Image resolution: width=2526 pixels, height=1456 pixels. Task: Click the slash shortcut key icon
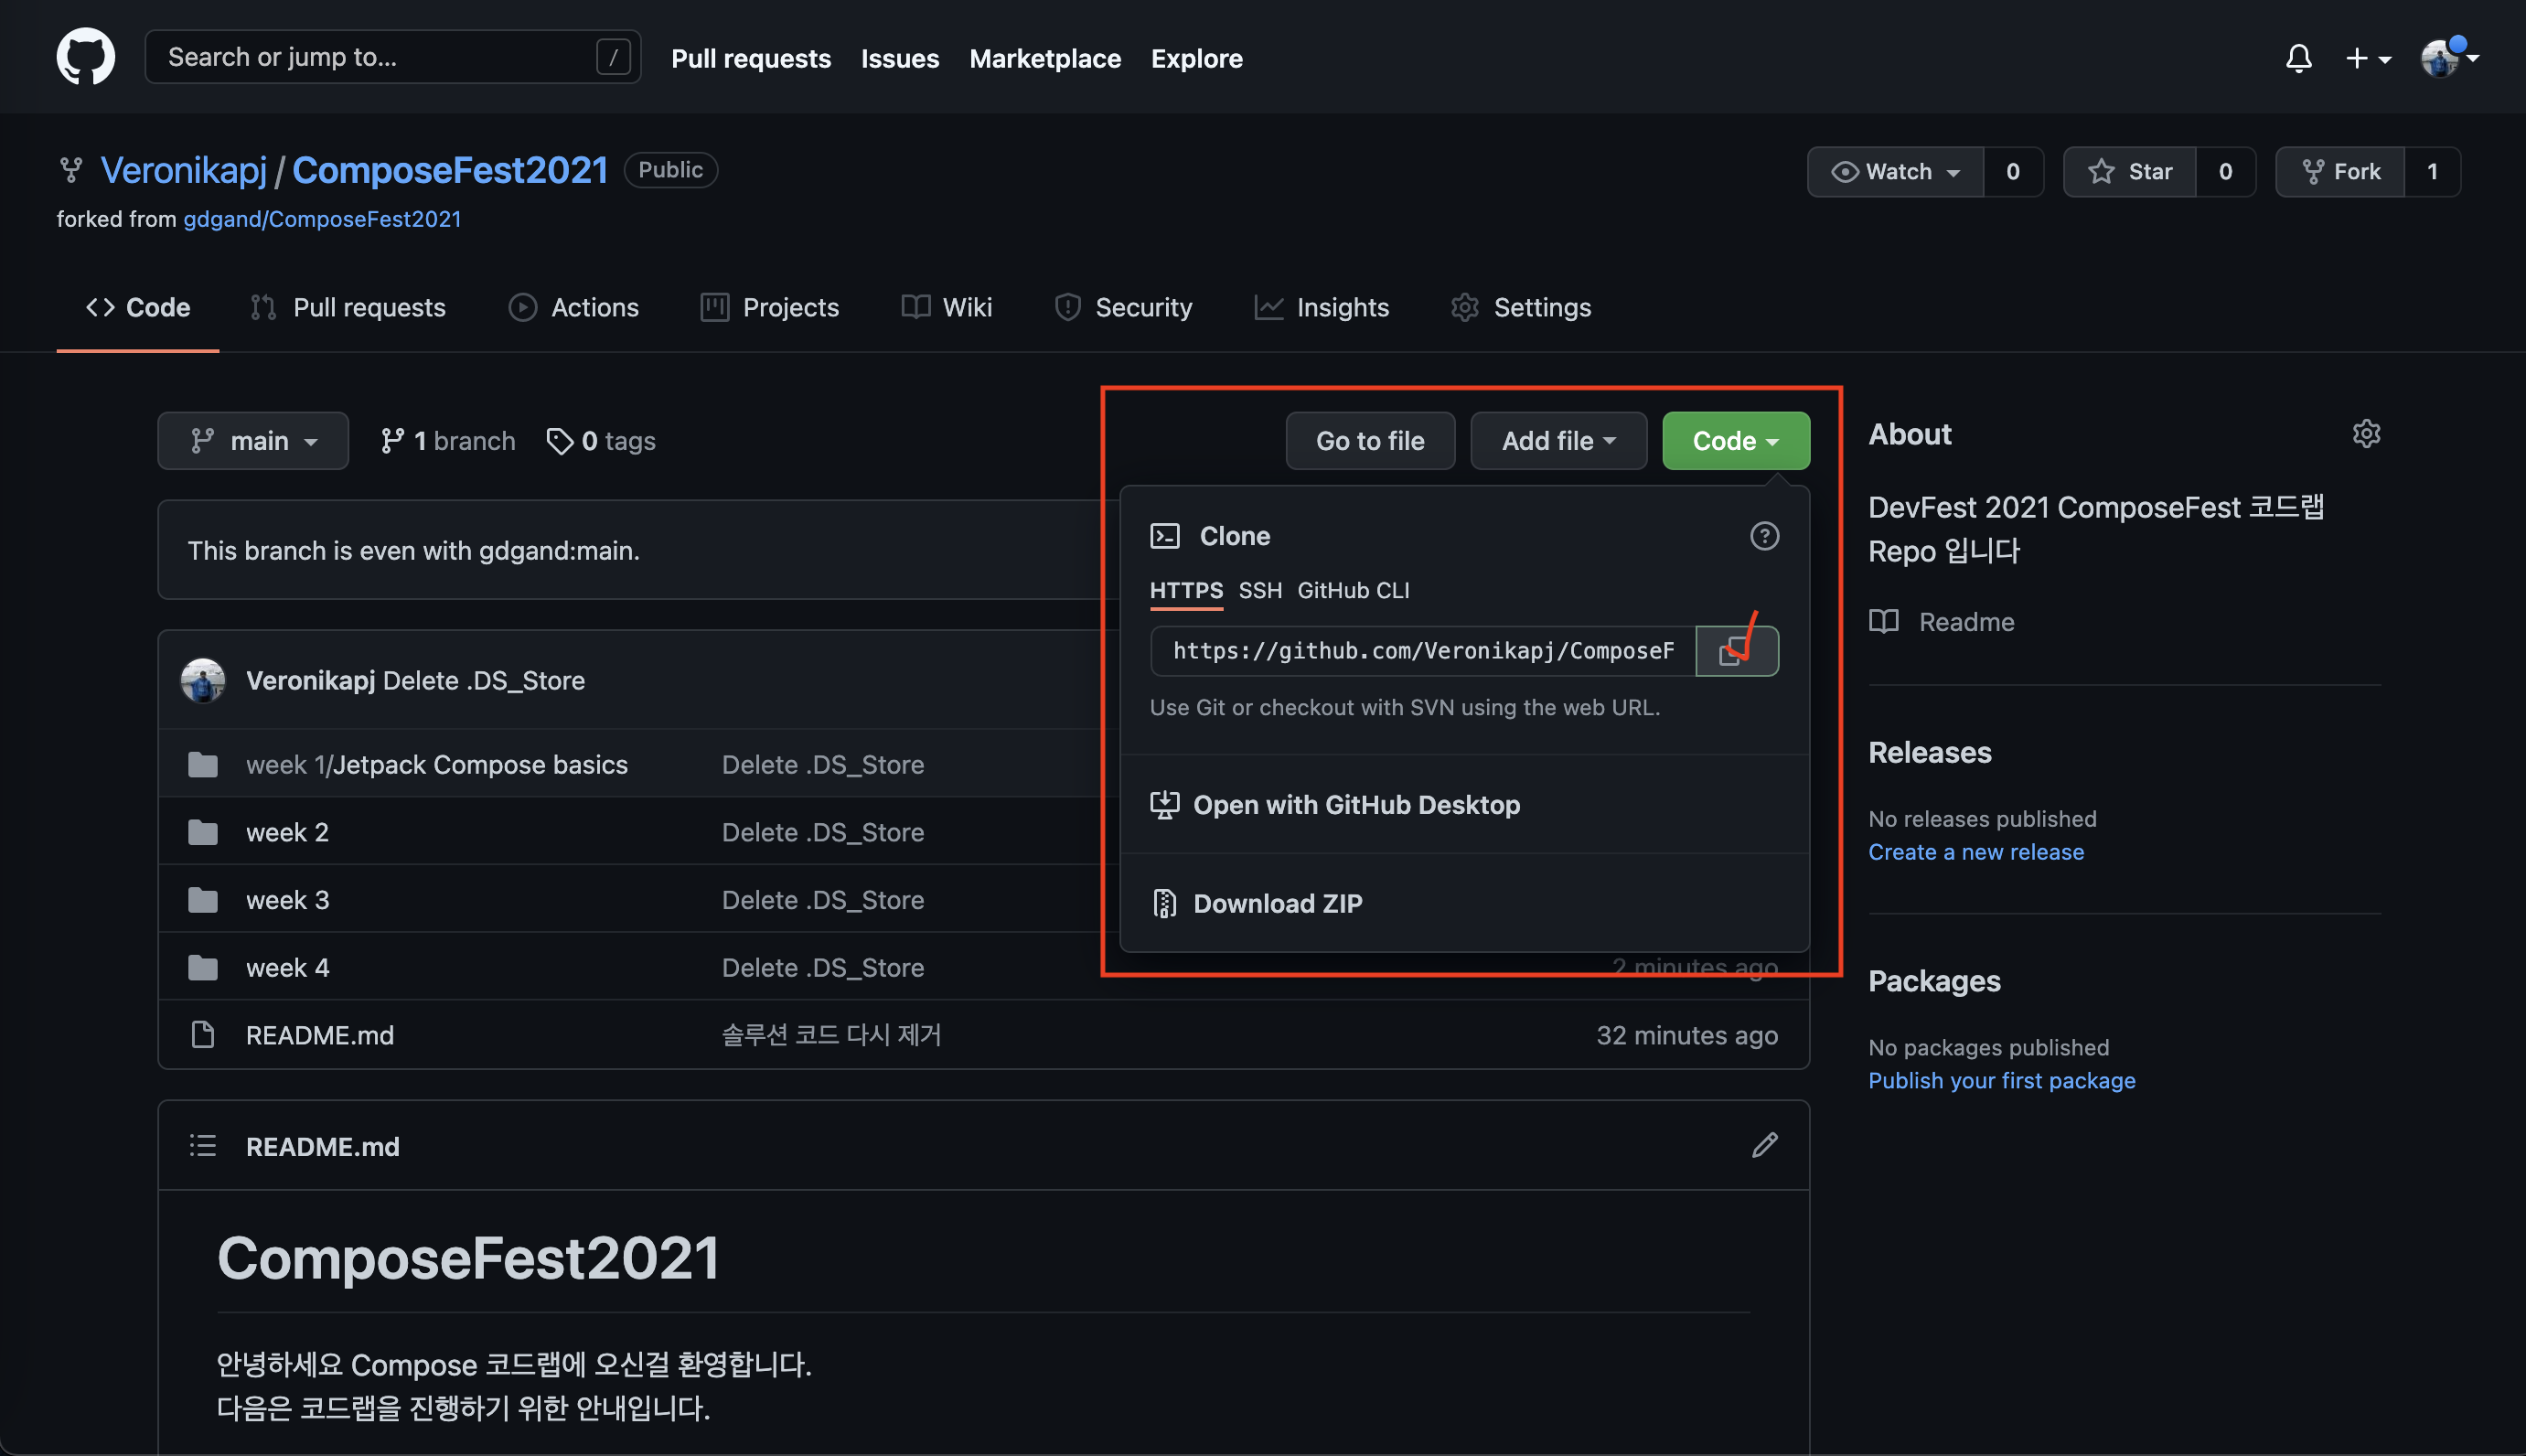(613, 57)
